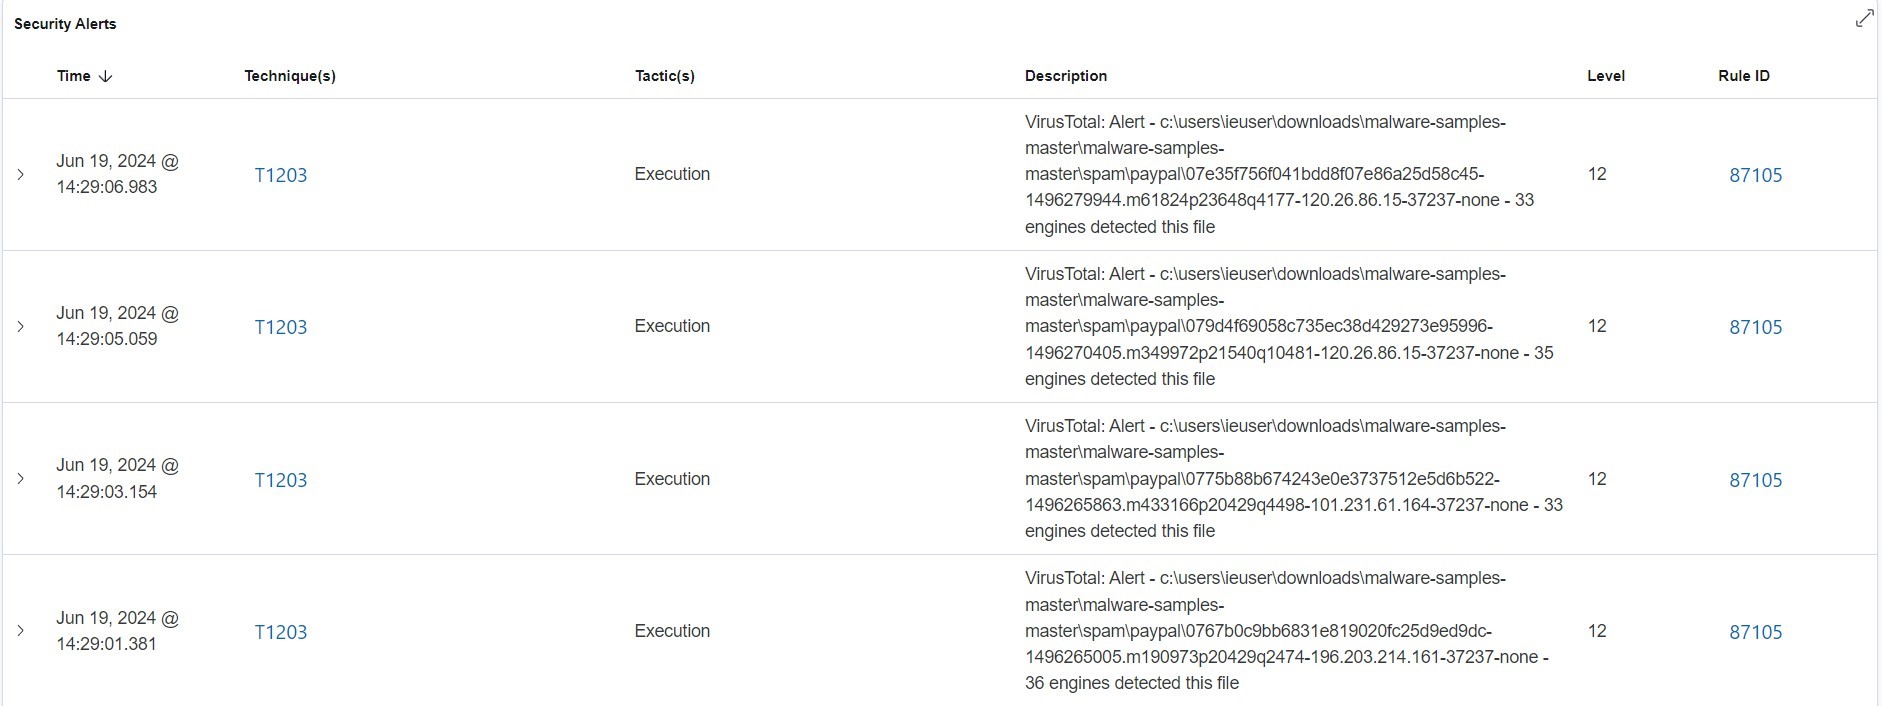Toggle sort arrow on Time column
Screen dimensions: 1882x706
click(106, 76)
